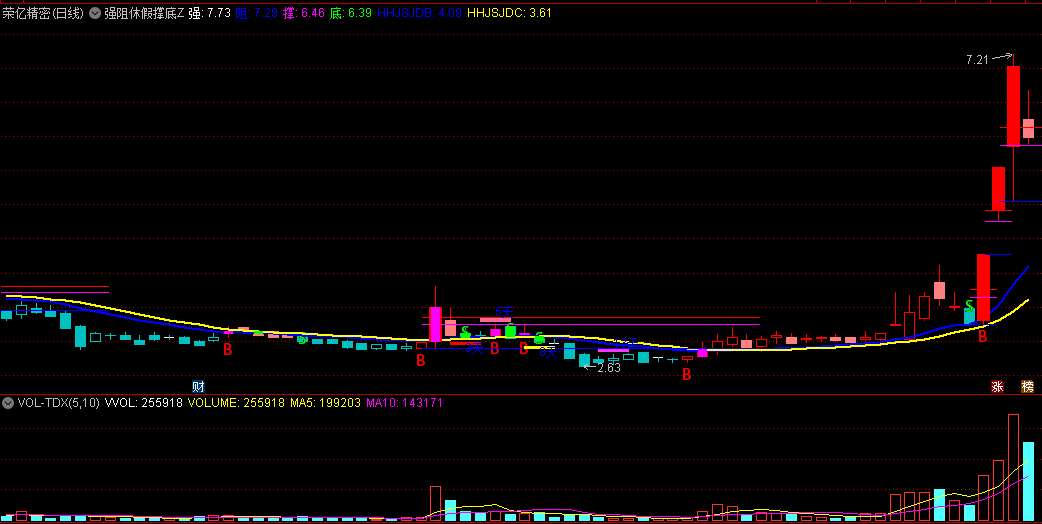This screenshot has width=1042, height=524.
Task: Click the HHJSJDC: 3.61 reading
Action: [510, 13]
